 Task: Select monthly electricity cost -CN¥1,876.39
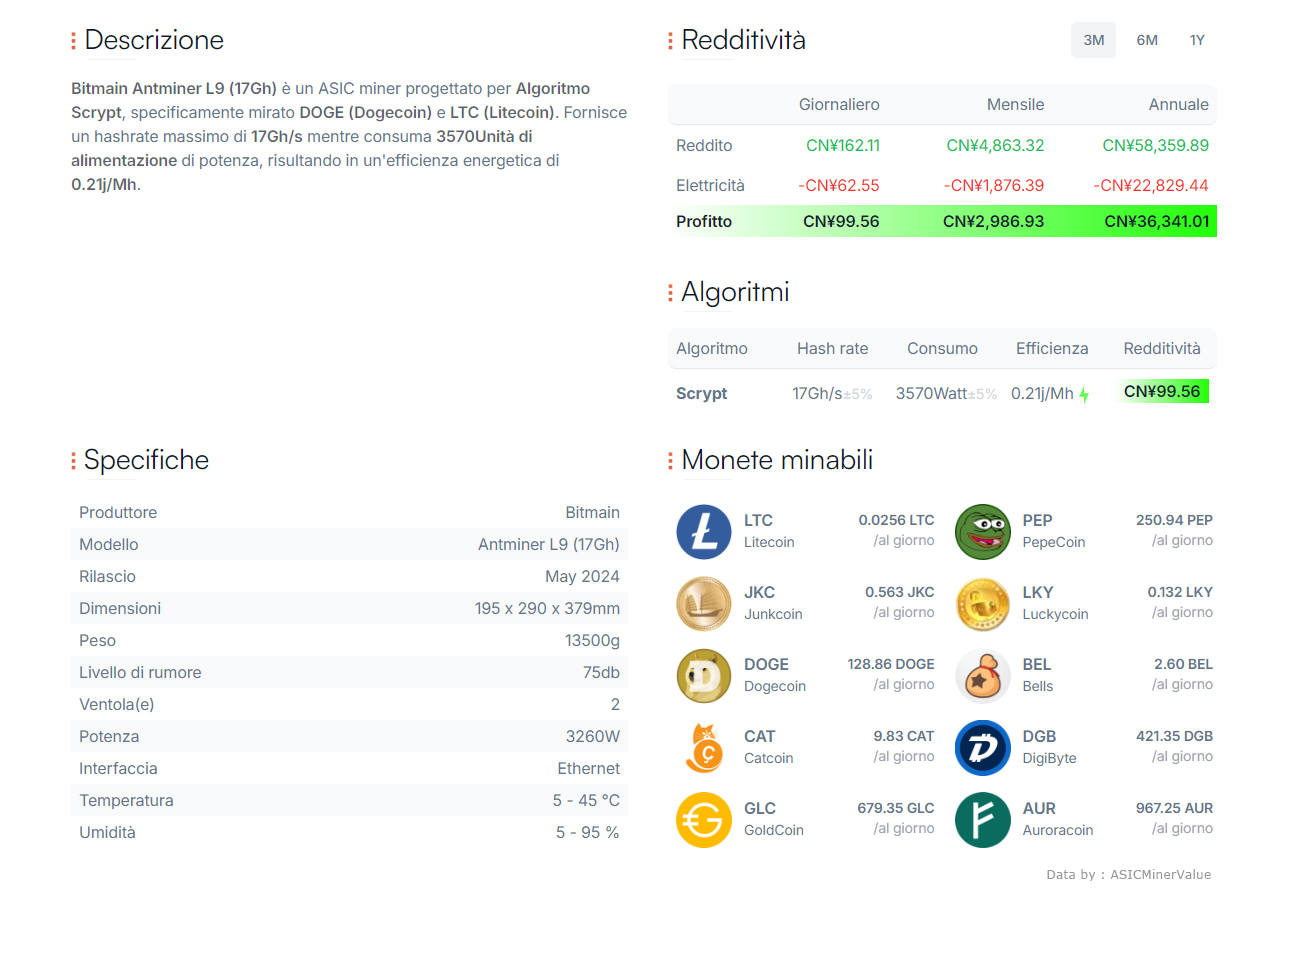994,186
